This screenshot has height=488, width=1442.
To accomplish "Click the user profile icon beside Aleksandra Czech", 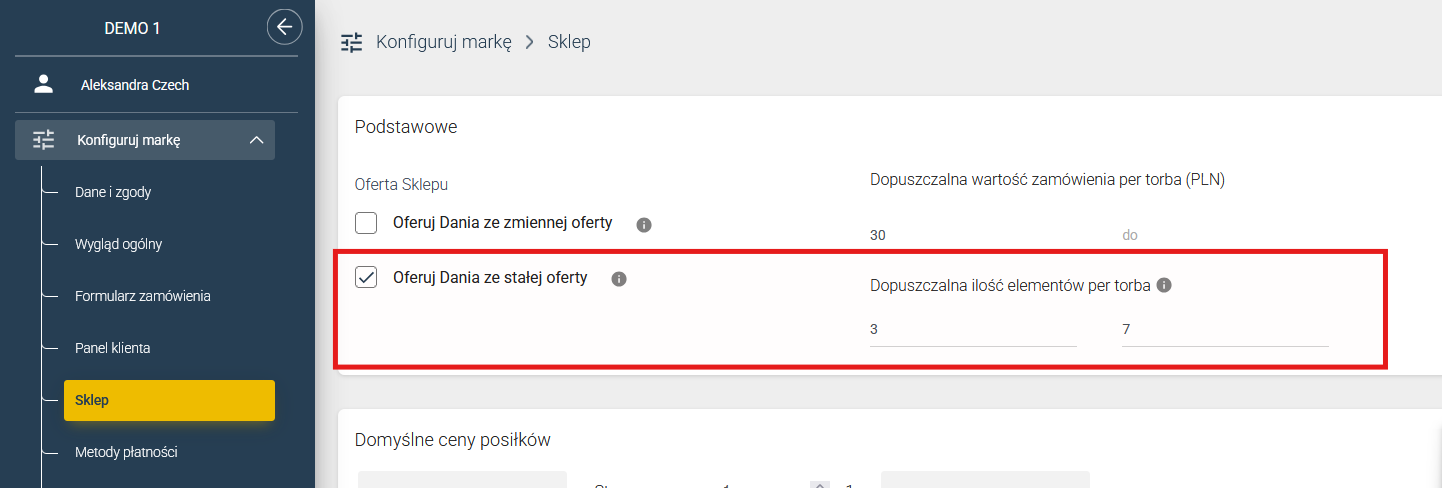I will point(43,85).
